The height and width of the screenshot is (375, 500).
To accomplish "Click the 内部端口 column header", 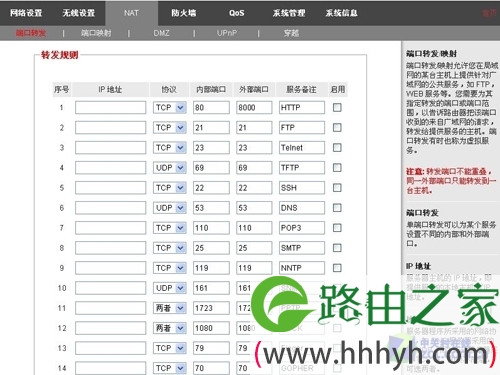I will (x=211, y=89).
